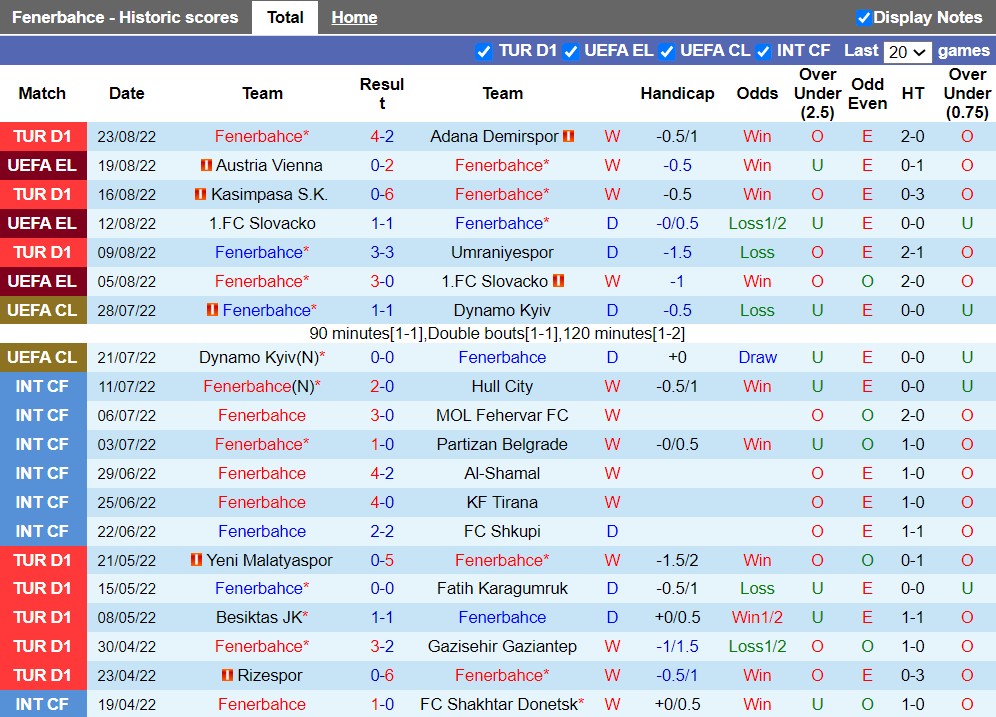Select the Total tab
This screenshot has height=717, width=996.
click(285, 17)
